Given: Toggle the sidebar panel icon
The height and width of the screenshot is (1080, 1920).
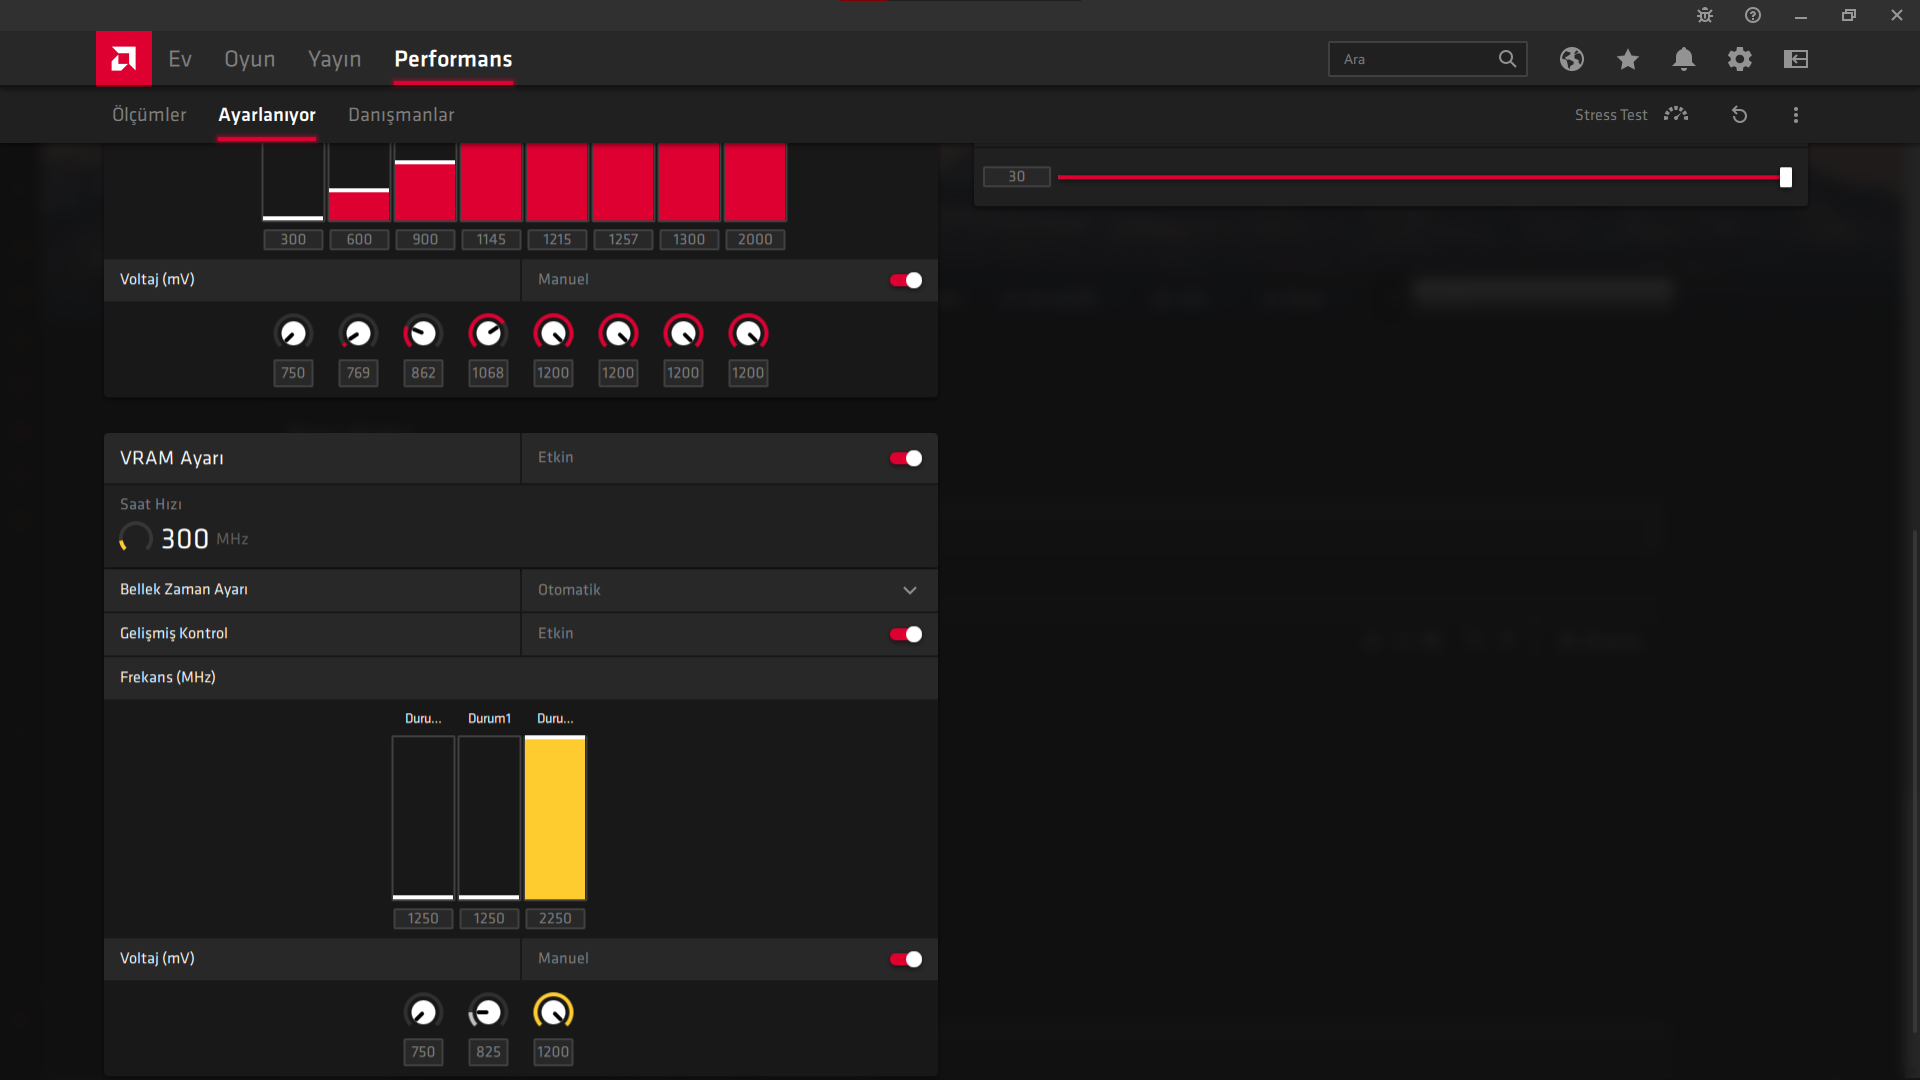Looking at the screenshot, I should coord(1795,59).
